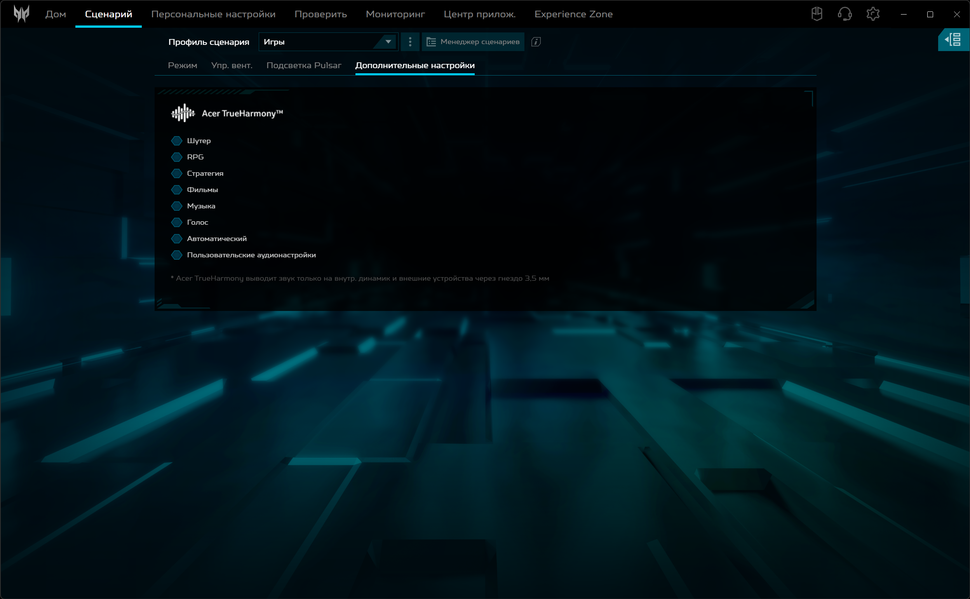This screenshot has width=970, height=599.
Task: Open the Experience Zone tab
Action: click(573, 14)
